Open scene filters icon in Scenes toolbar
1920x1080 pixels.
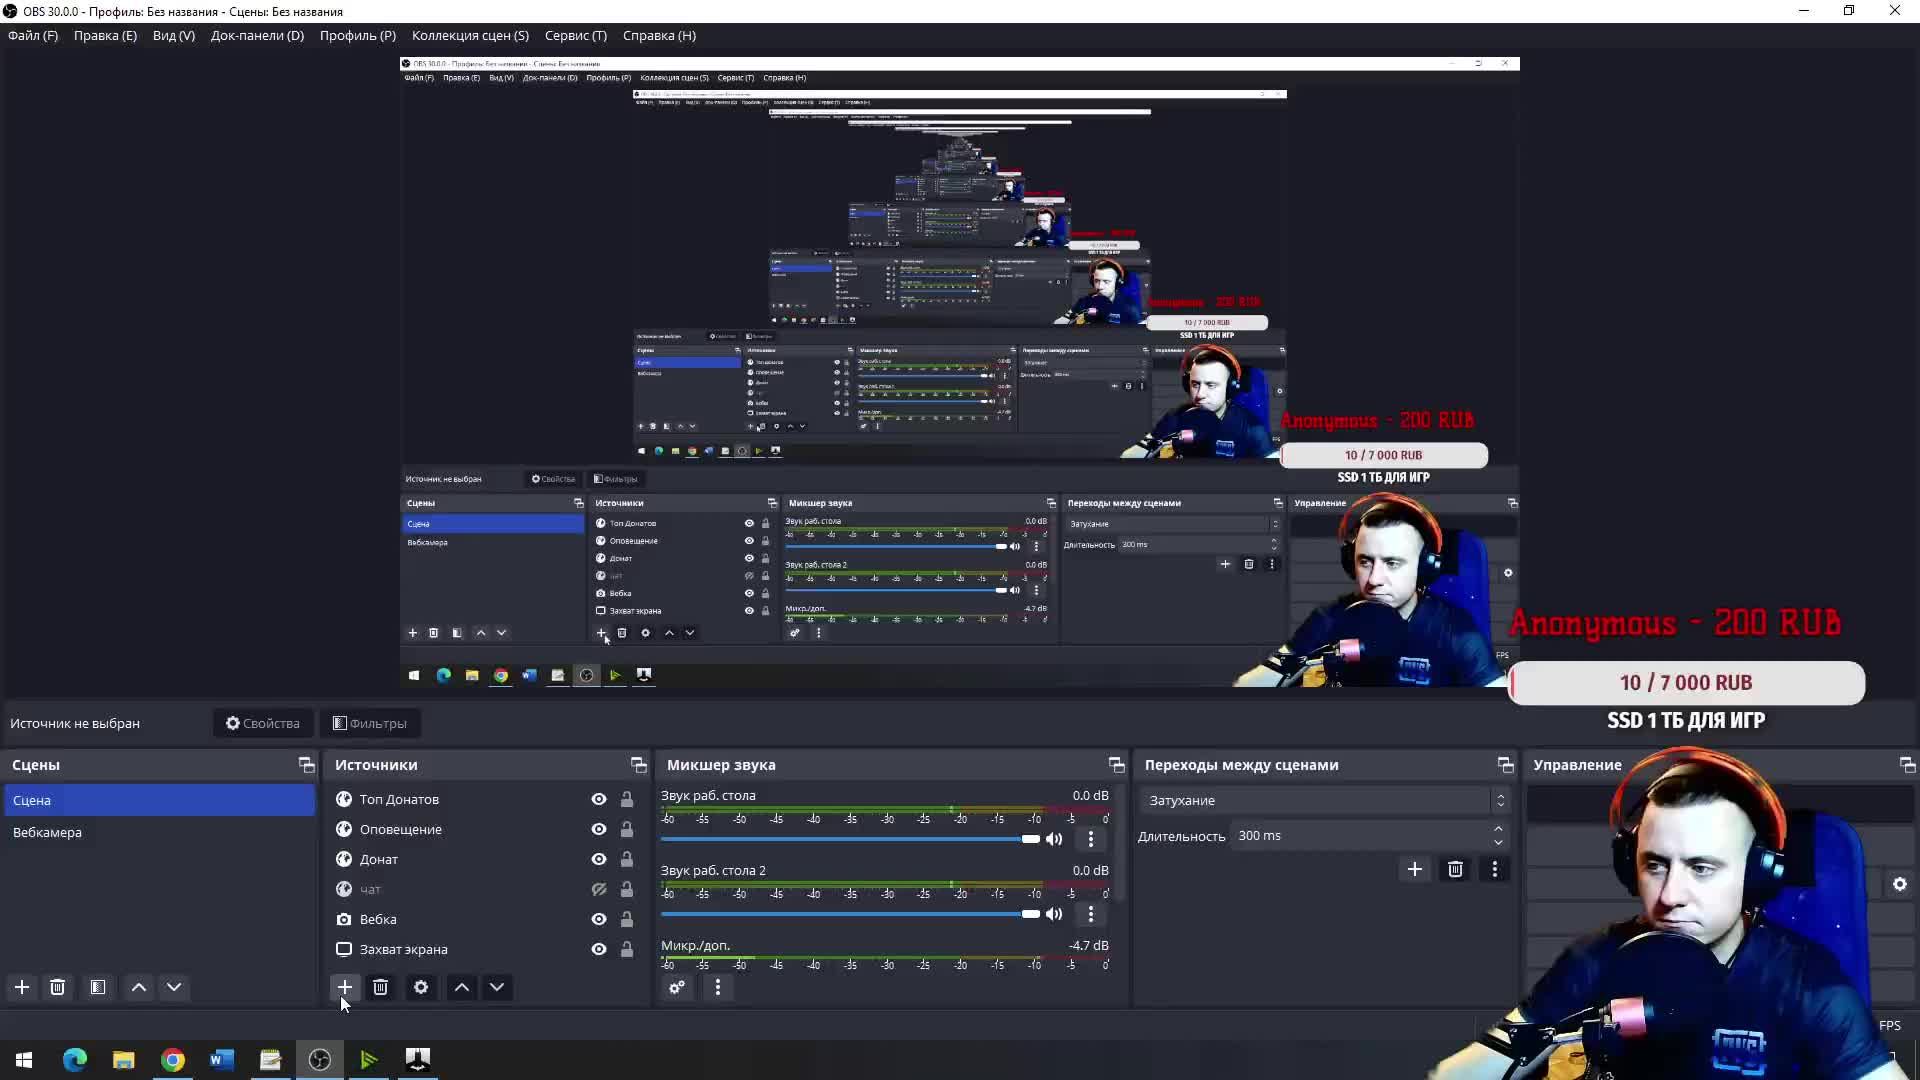pos(98,987)
